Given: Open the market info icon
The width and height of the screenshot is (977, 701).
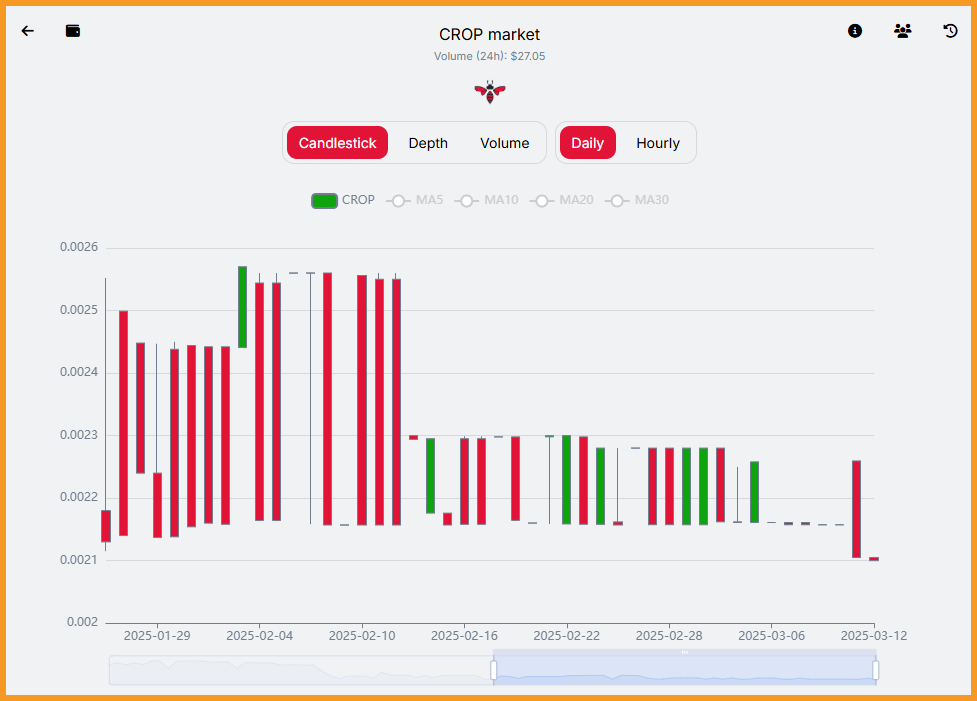Looking at the screenshot, I should point(855,31).
